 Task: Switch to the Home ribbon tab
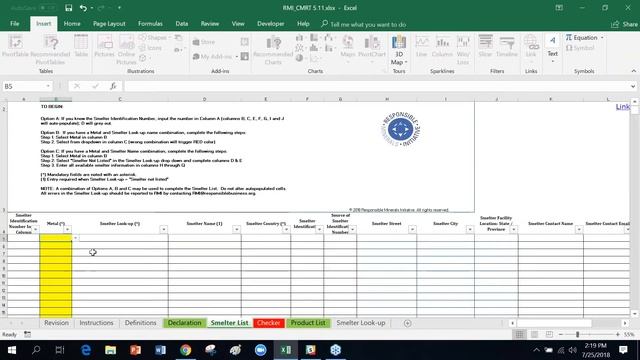point(72,24)
